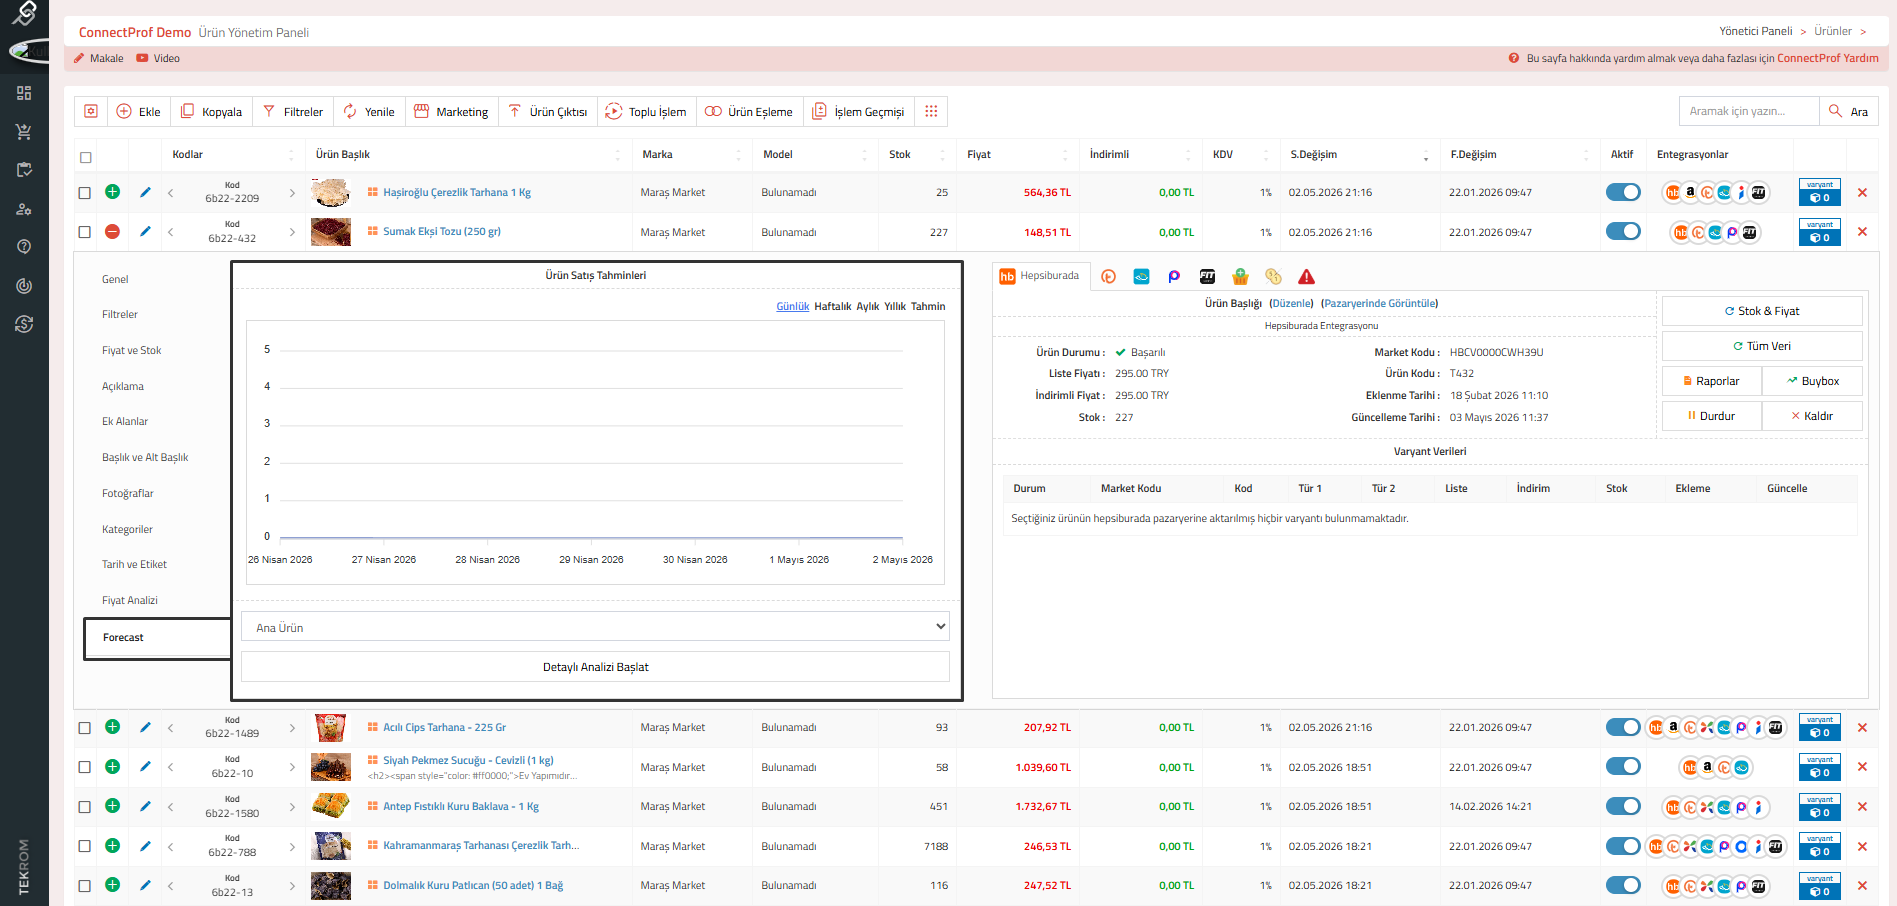
Task: Open the shopping cart sidebar icon
Action: tap(24, 132)
